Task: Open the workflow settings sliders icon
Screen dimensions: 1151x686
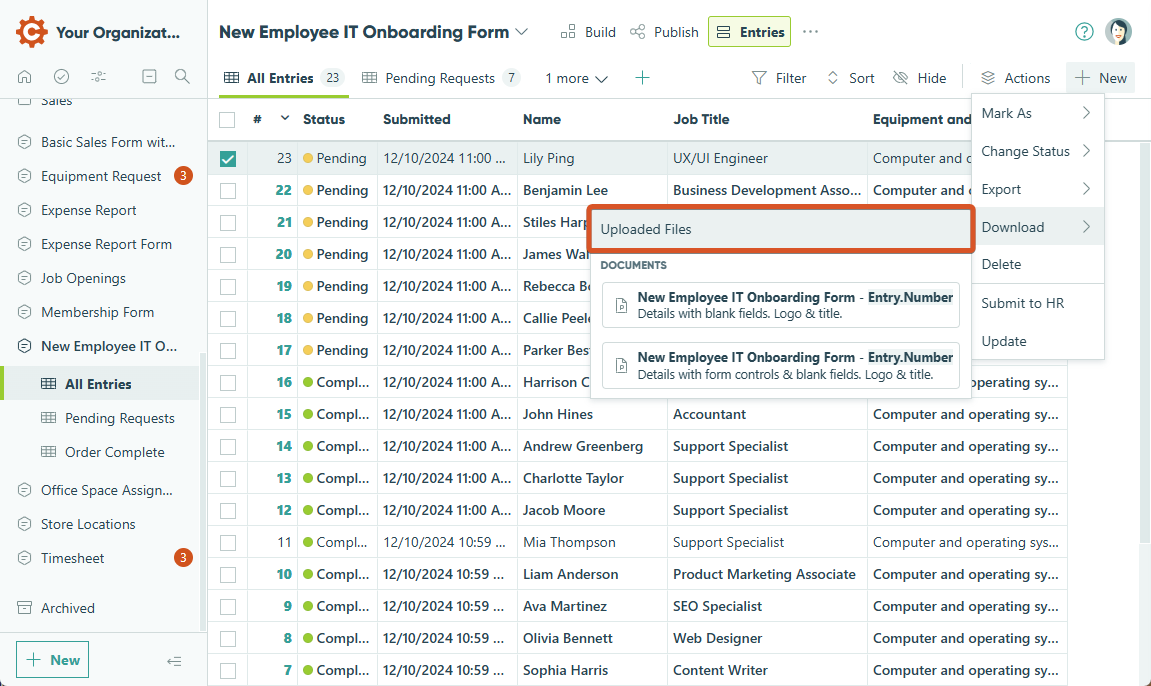Action: [98, 76]
